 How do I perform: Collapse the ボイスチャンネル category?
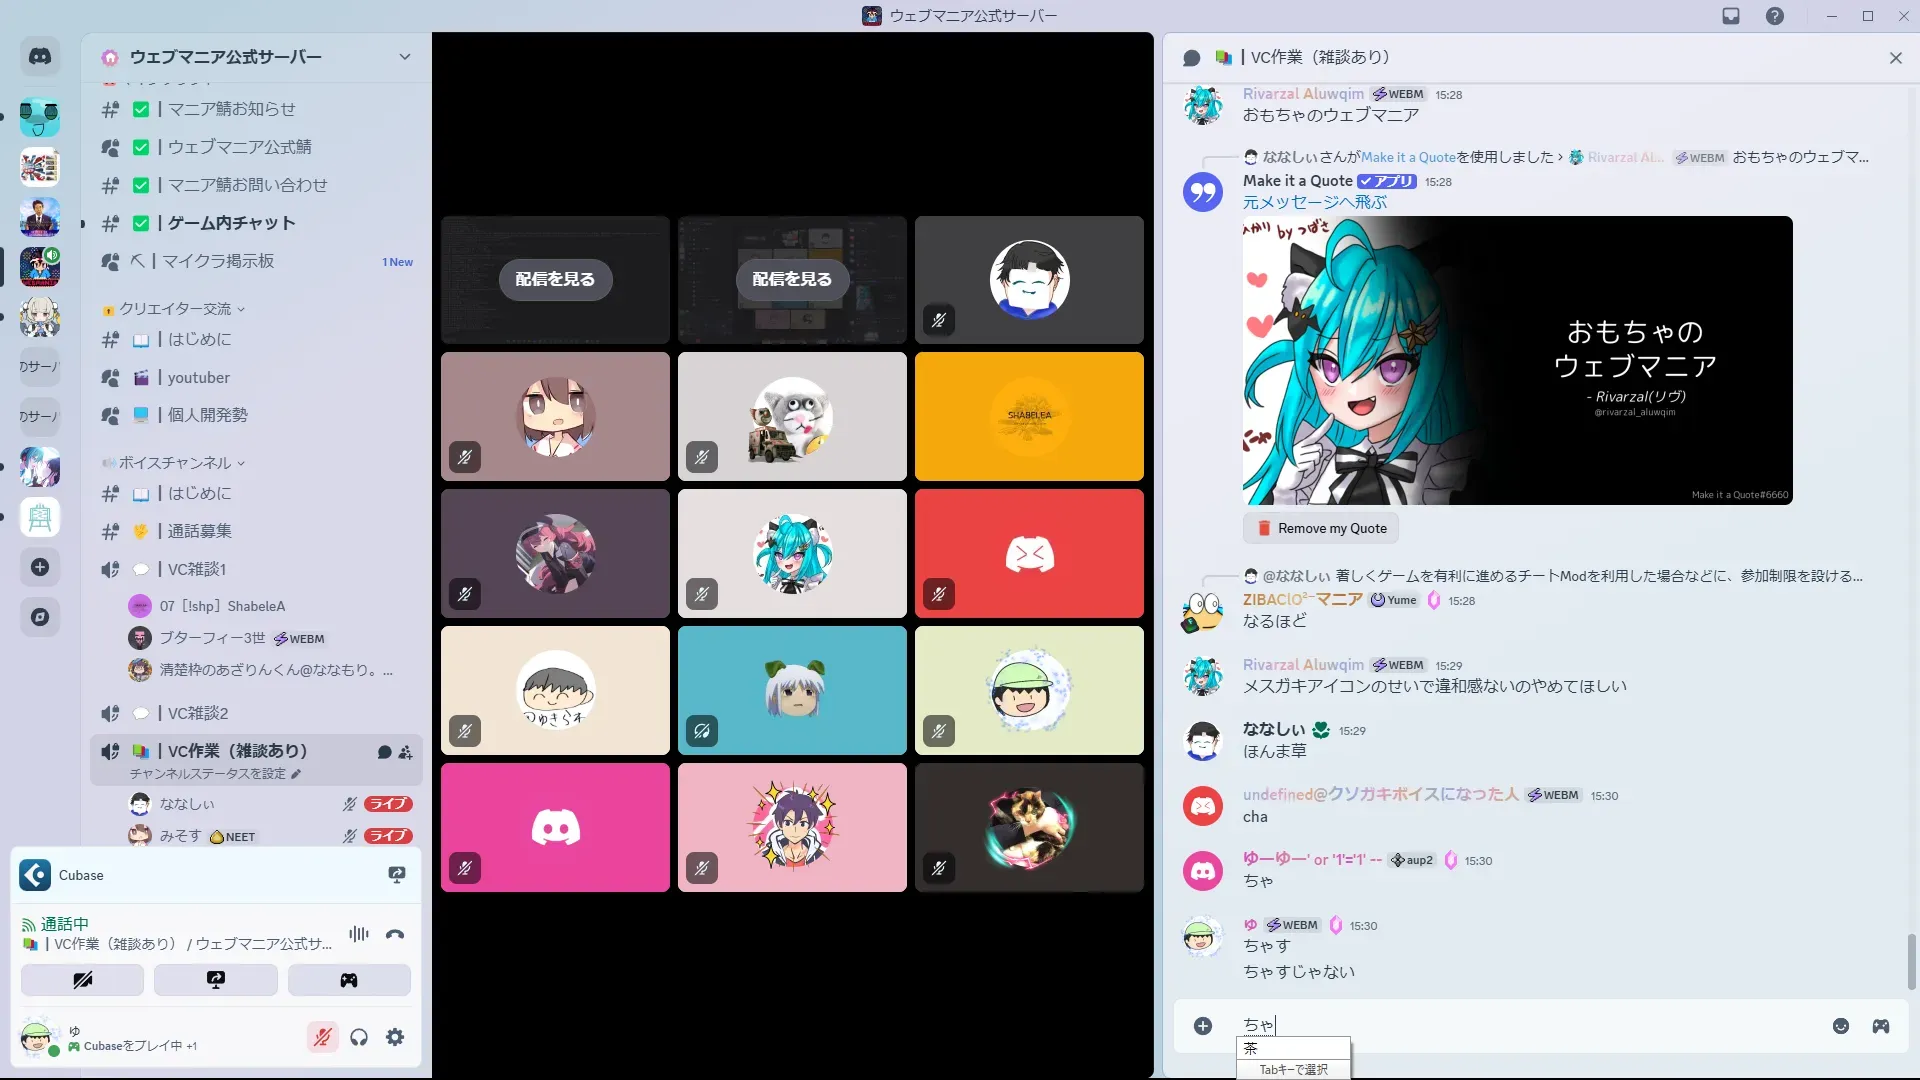pyautogui.click(x=175, y=463)
